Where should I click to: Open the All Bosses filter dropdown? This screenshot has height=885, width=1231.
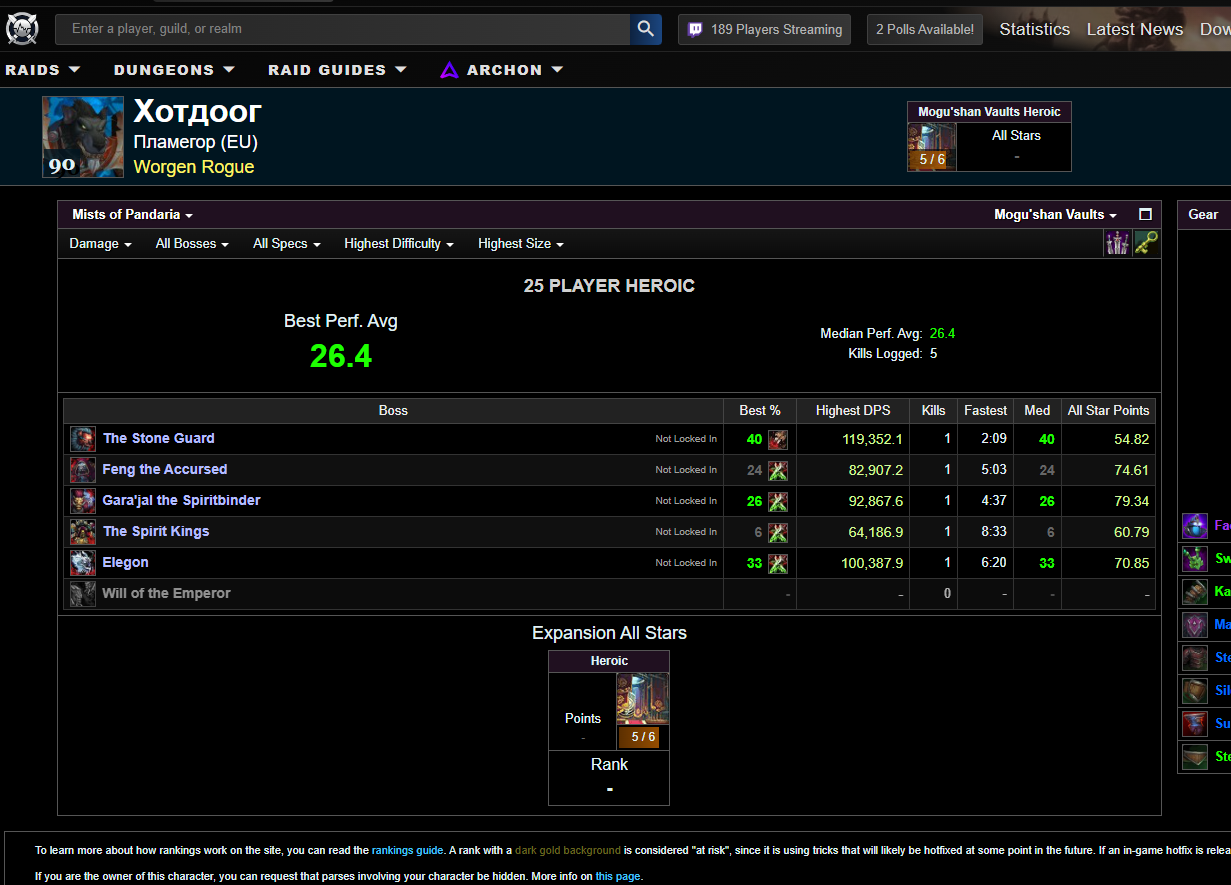pos(192,244)
